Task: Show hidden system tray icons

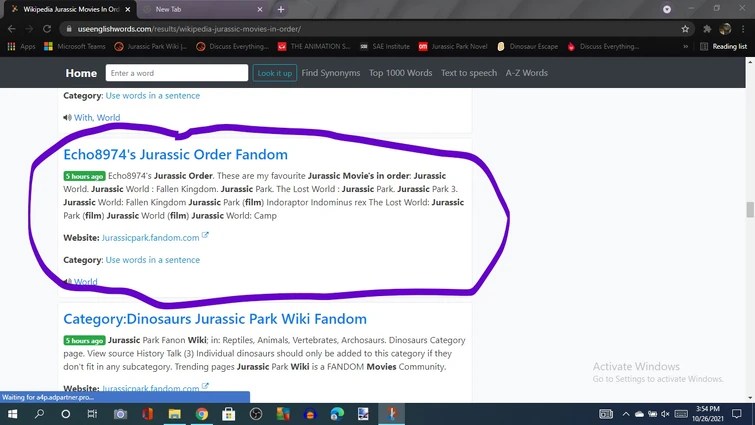Action: pos(625,414)
